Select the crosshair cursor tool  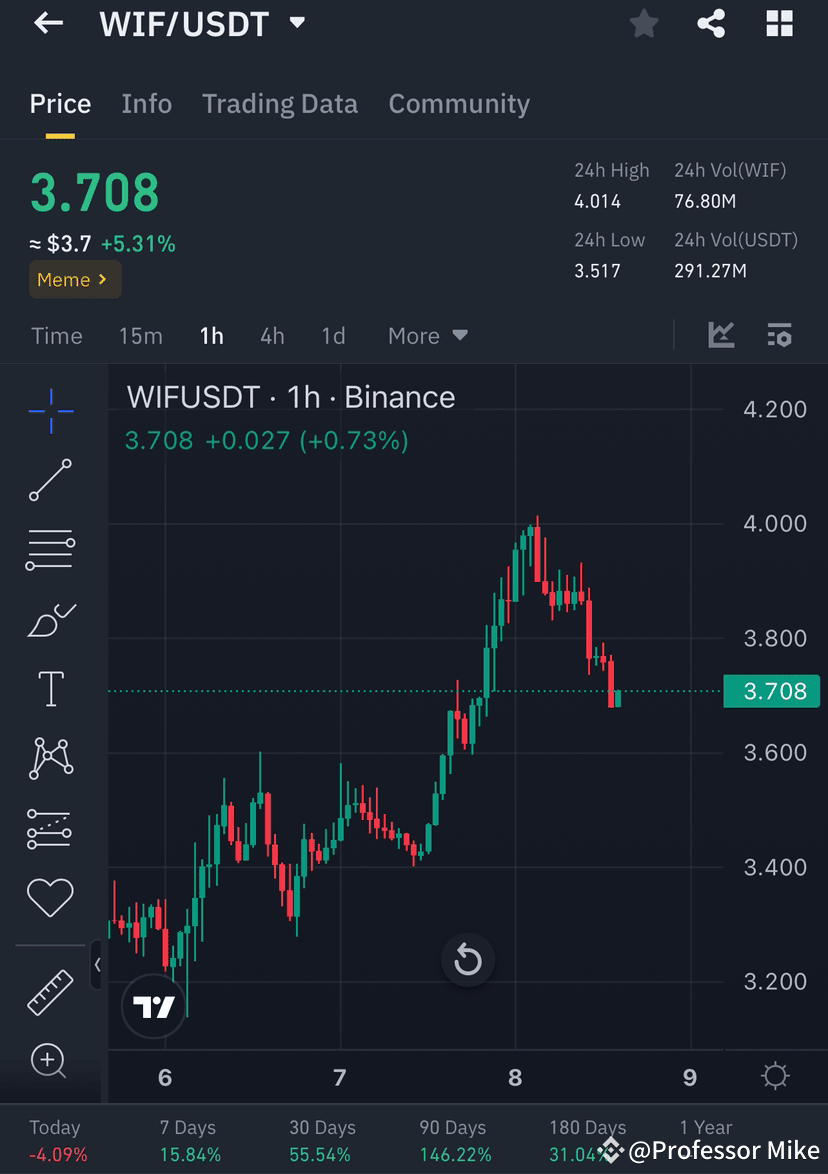(50, 410)
